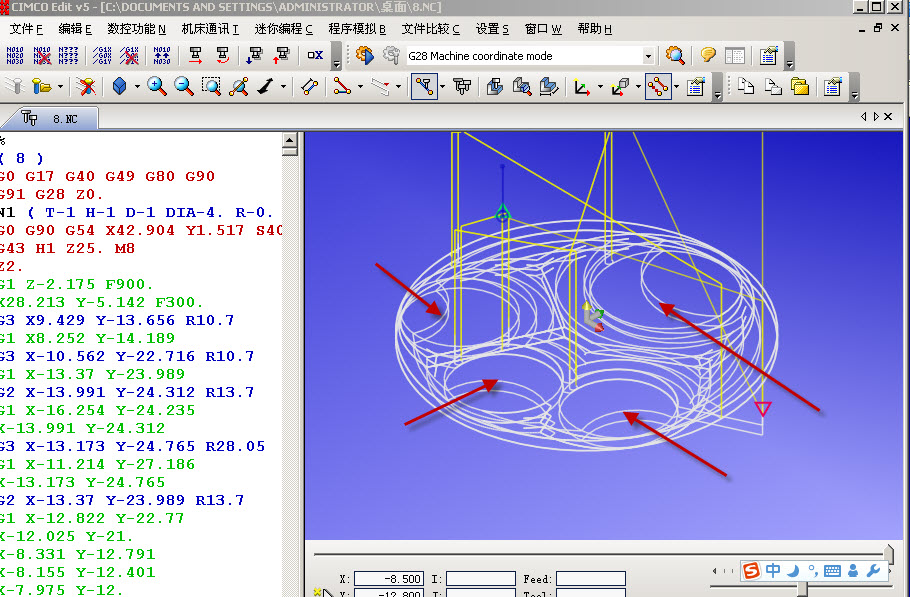Open the 数控功能 N menu
The height and width of the screenshot is (597, 910).
[x=136, y=29]
